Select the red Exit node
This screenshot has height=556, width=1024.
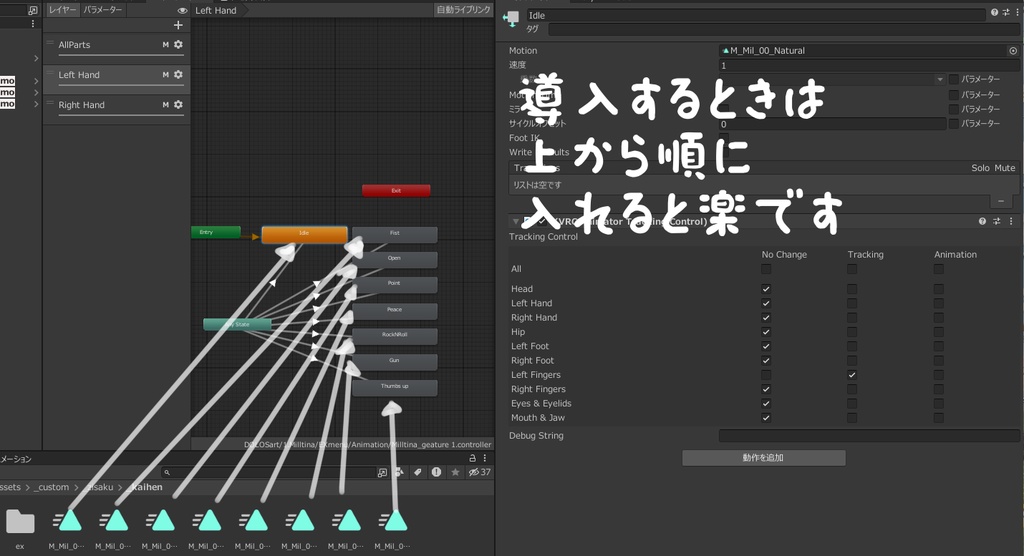[x=396, y=191]
